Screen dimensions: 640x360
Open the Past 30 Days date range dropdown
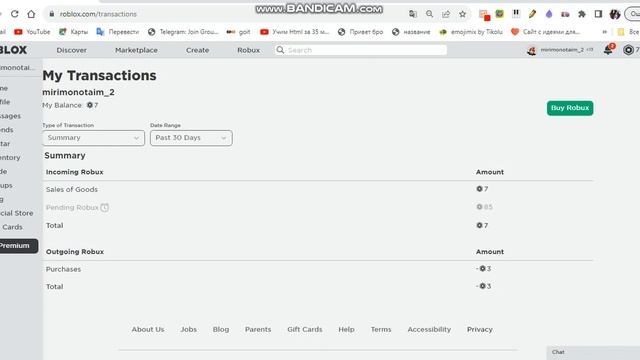click(x=191, y=138)
